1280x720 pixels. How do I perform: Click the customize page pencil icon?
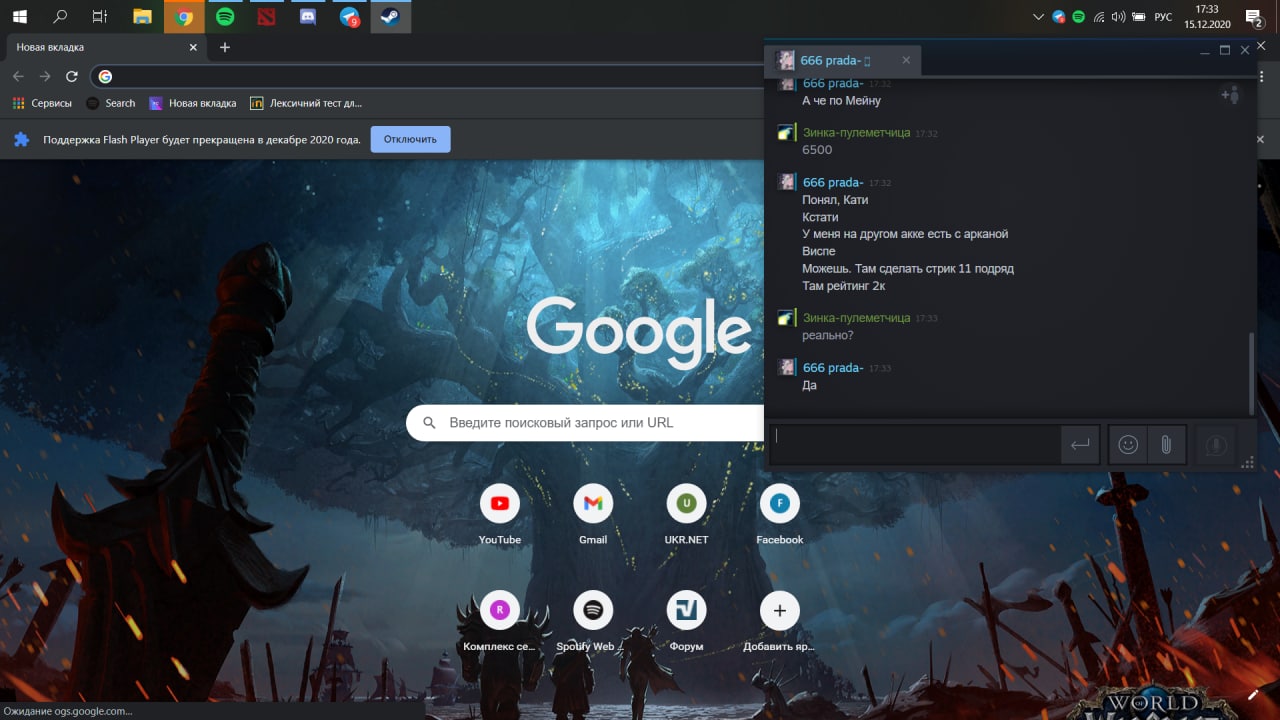tap(1253, 694)
